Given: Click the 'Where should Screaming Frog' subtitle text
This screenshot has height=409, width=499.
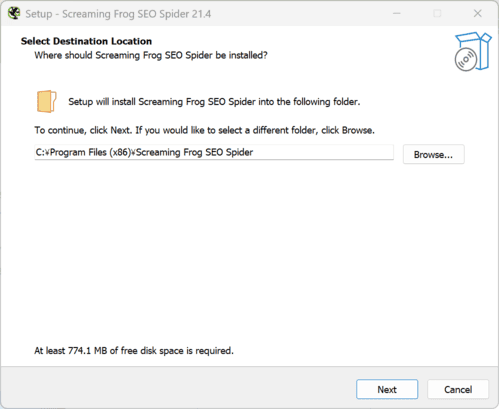Looking at the screenshot, I should click(x=151, y=55).
